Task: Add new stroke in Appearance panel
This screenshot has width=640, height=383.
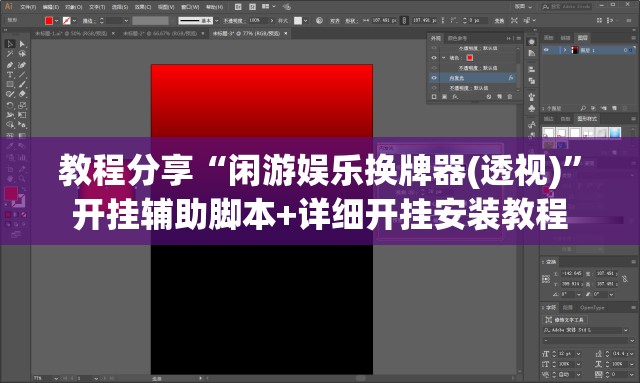Action: click(x=434, y=97)
